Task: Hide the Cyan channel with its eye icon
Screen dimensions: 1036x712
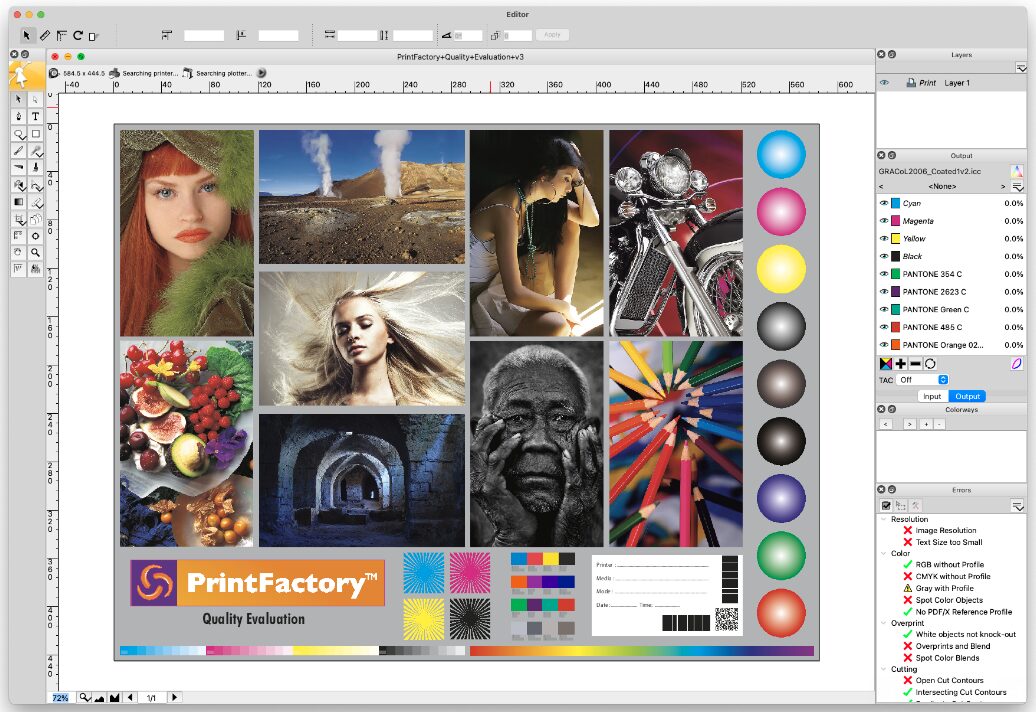Action: pyautogui.click(x=883, y=203)
